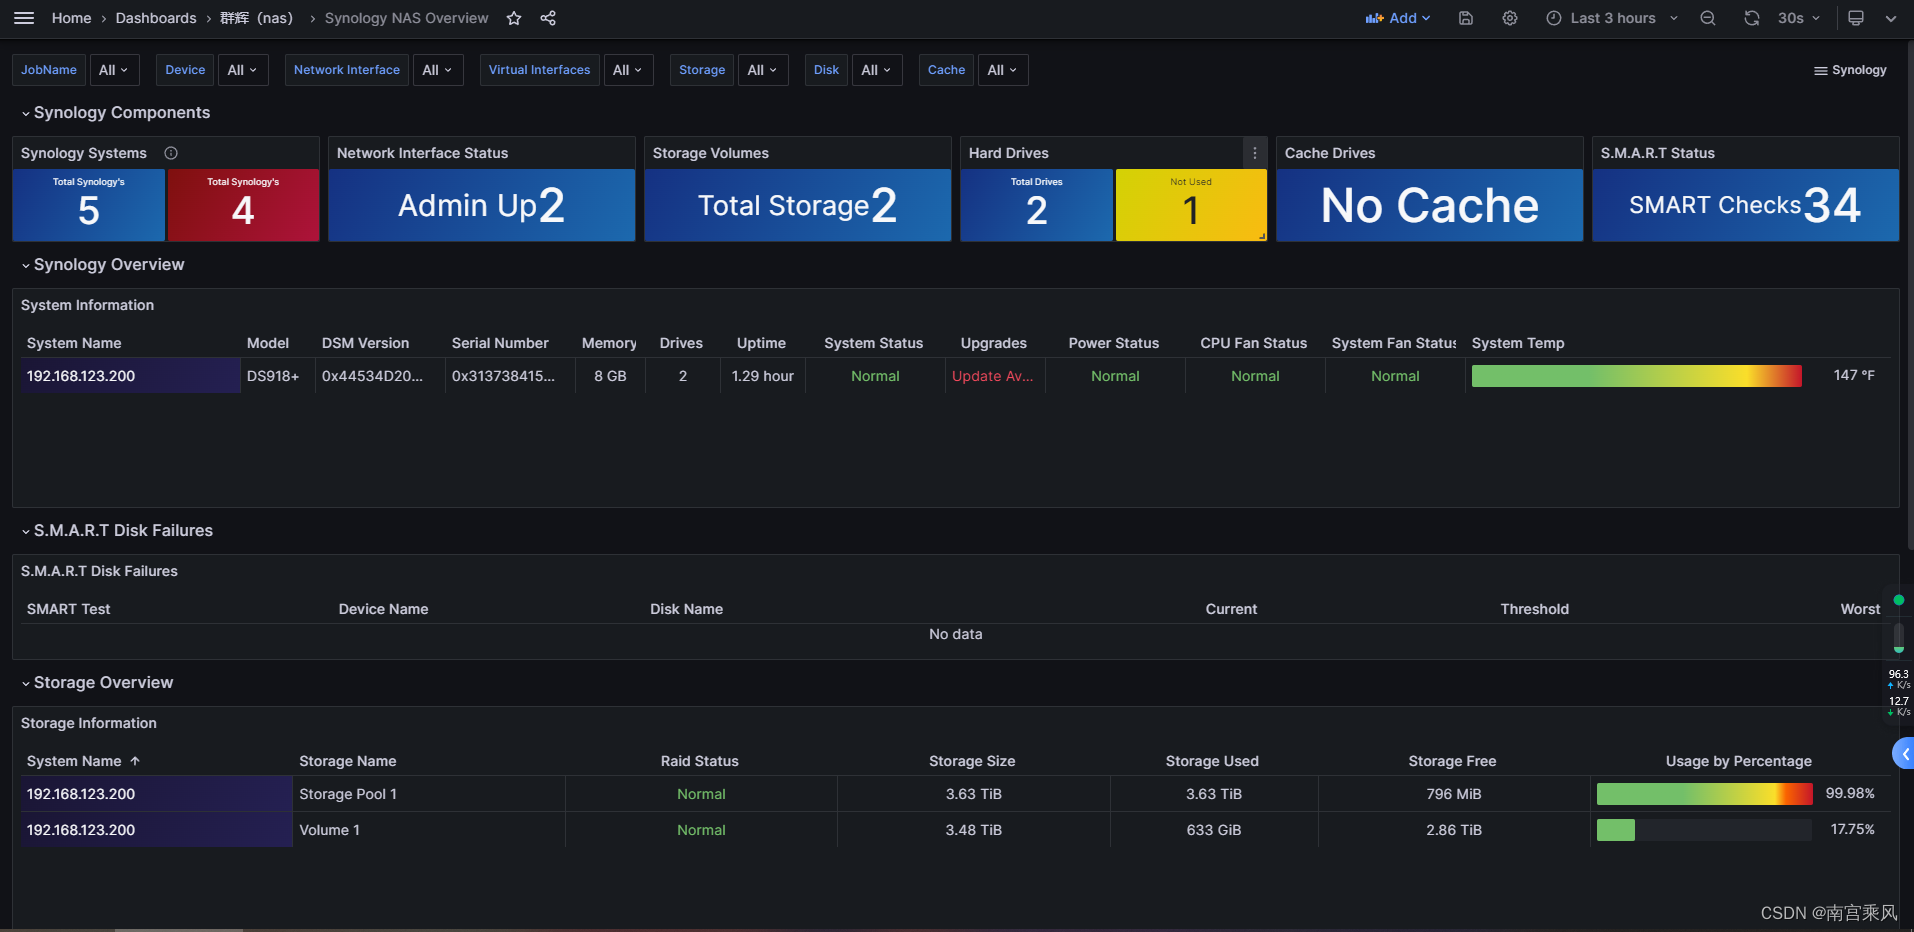Sort storage table by Storage Size
The height and width of the screenshot is (932, 1914).
click(972, 761)
